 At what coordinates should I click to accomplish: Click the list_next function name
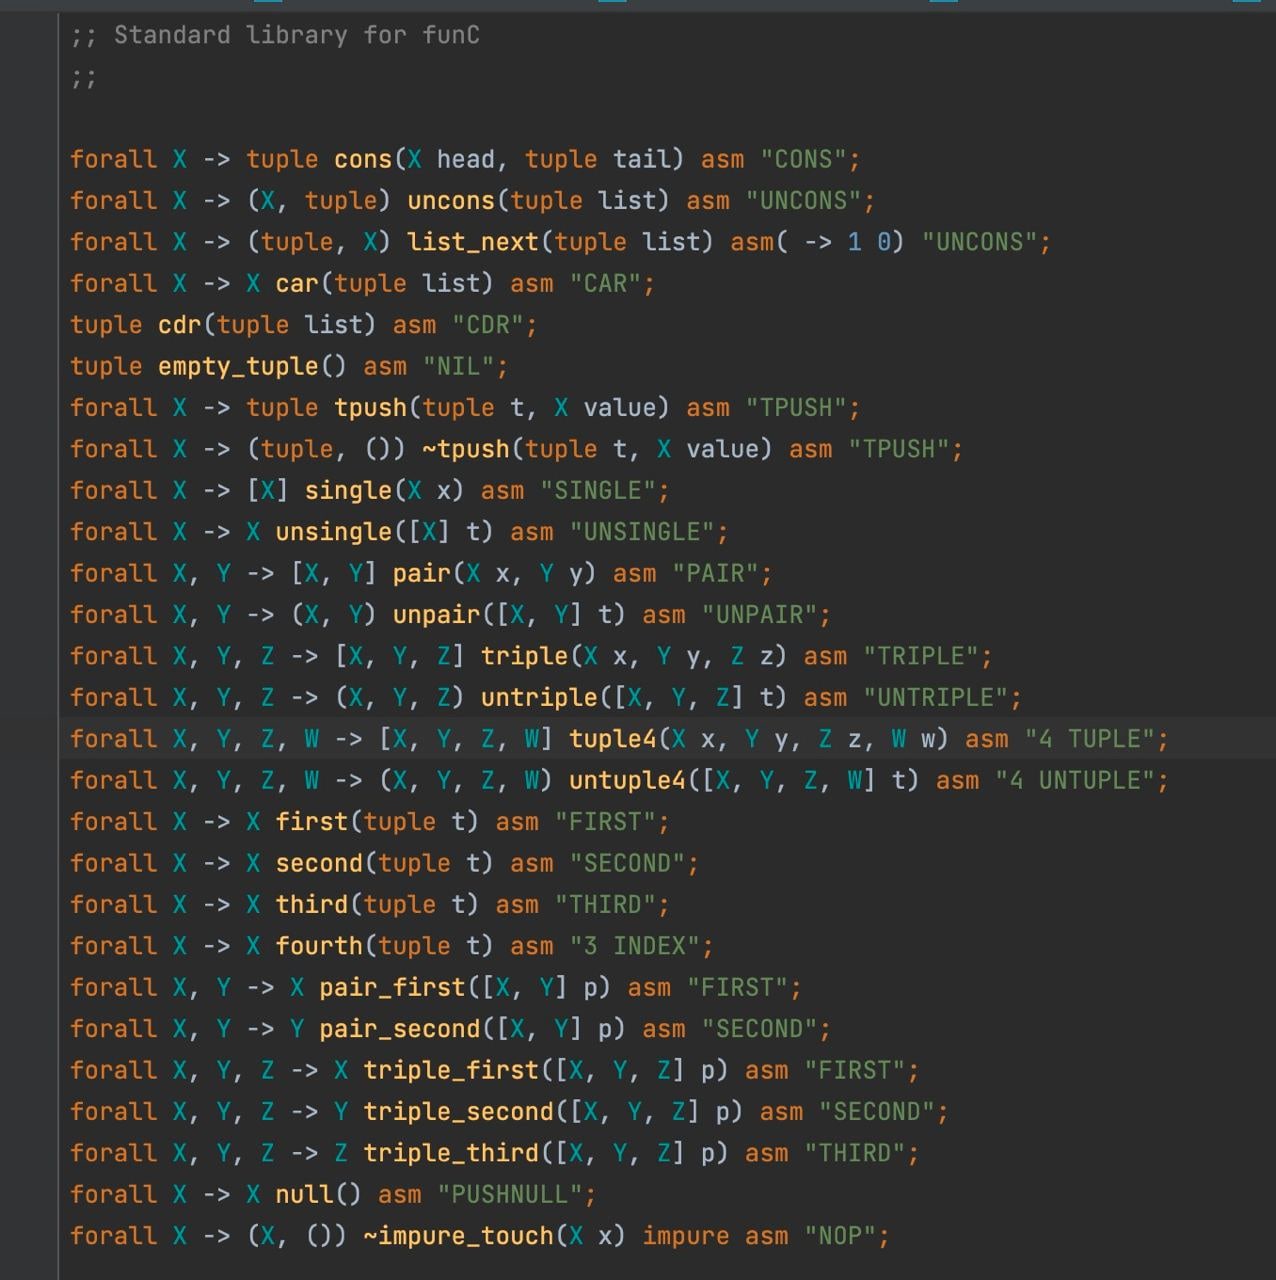[473, 242]
